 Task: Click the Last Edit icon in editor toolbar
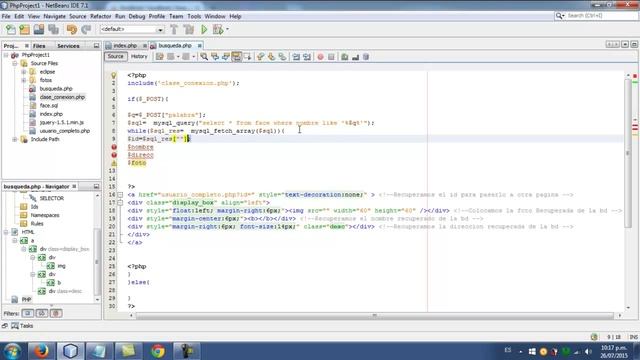coord(160,57)
